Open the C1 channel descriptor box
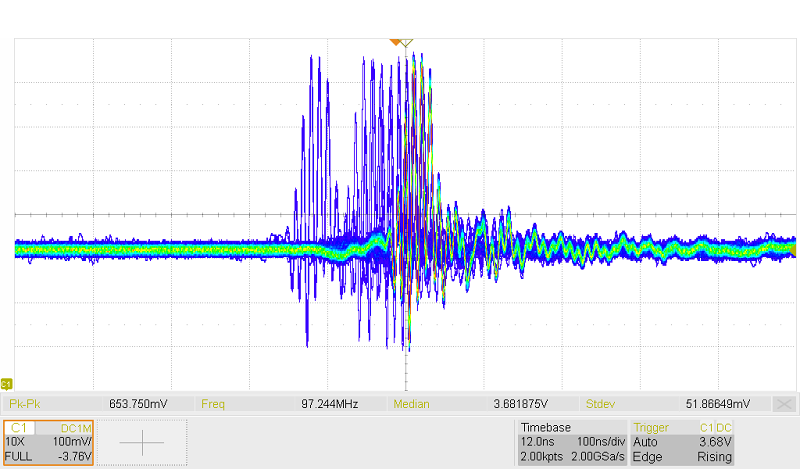Image resolution: width=800 pixels, height=469 pixels. 49,443
